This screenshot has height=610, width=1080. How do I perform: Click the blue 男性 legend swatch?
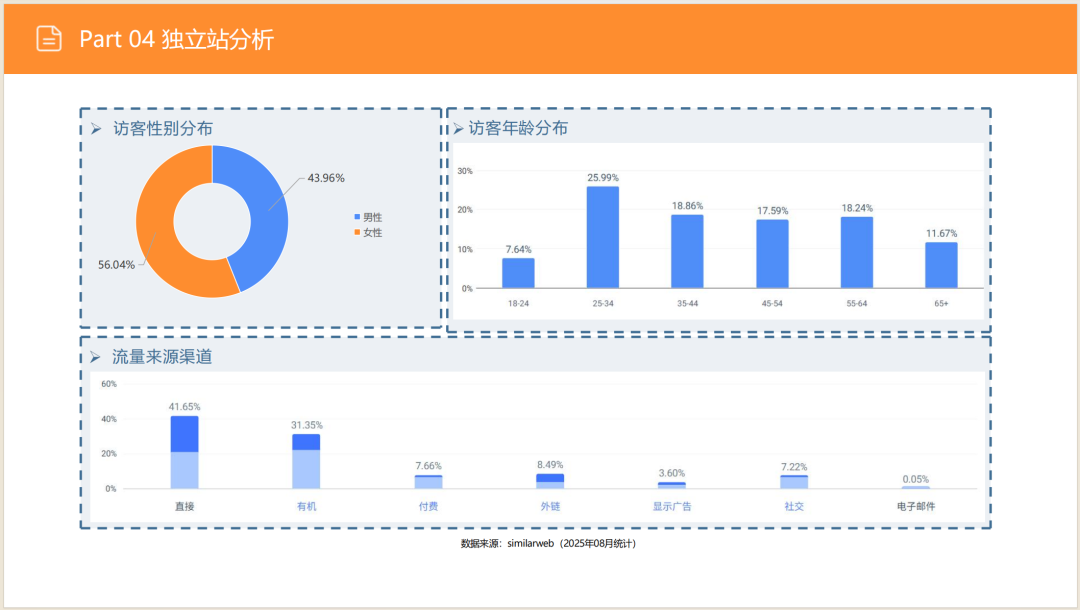[357, 217]
